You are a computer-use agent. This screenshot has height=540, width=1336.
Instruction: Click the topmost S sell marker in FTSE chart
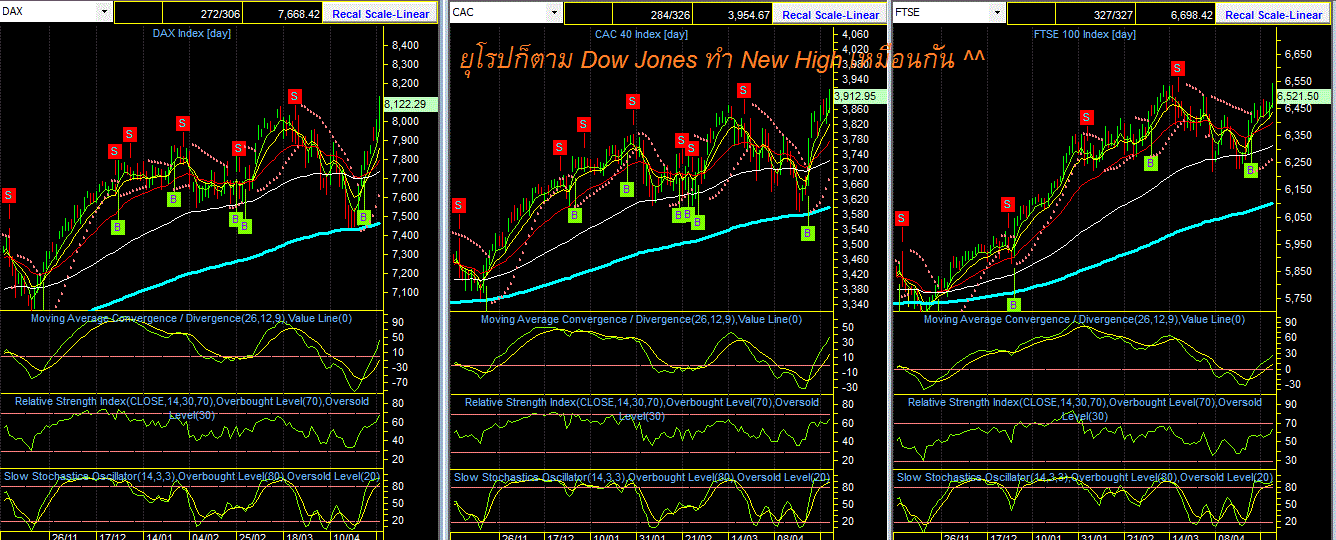pos(1179,68)
